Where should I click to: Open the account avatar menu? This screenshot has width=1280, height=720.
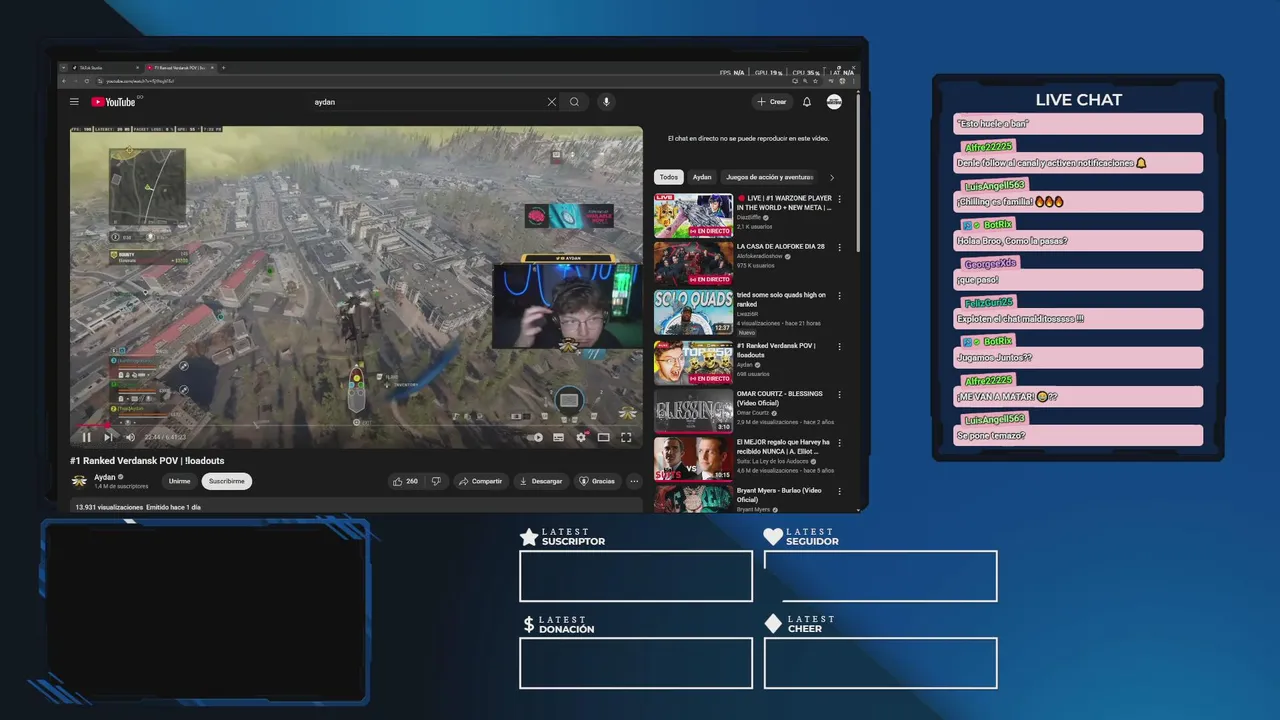pyautogui.click(x=834, y=102)
